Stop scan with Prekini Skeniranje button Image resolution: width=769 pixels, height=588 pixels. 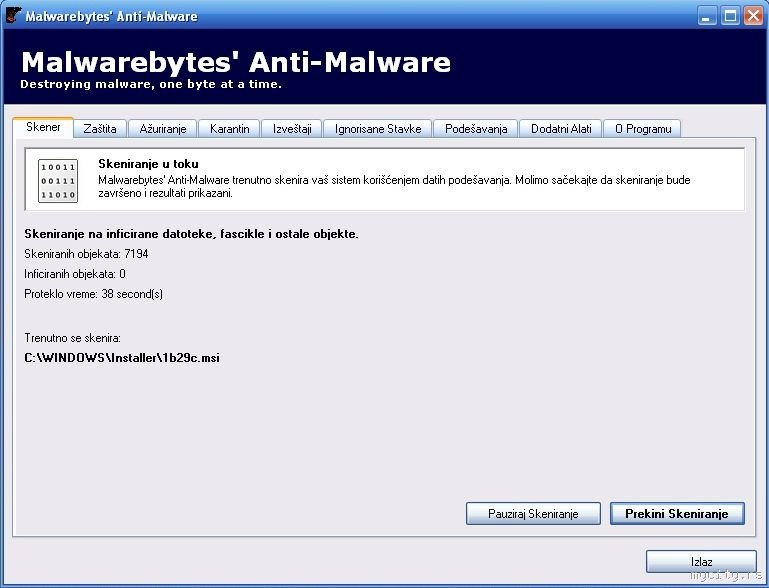(677, 513)
